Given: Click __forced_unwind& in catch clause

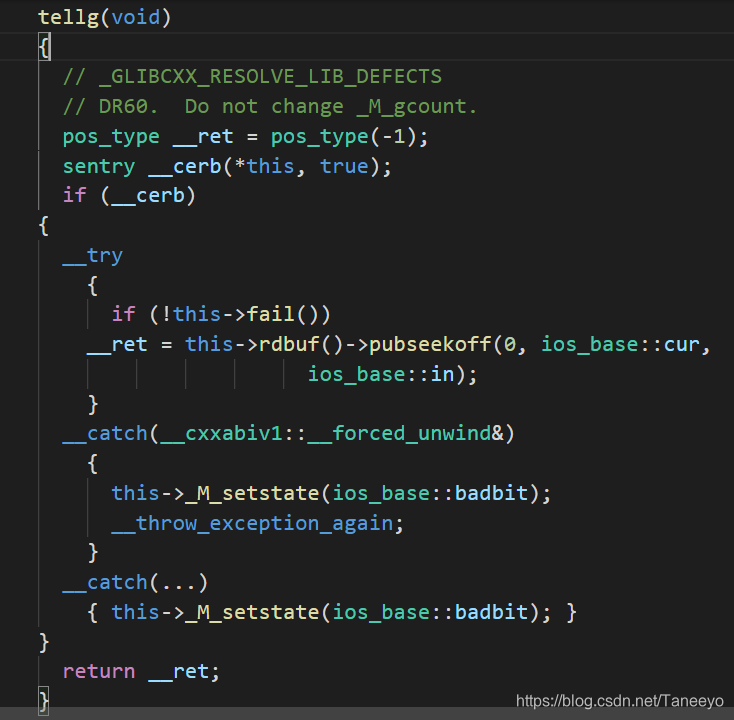Looking at the screenshot, I should (405, 433).
